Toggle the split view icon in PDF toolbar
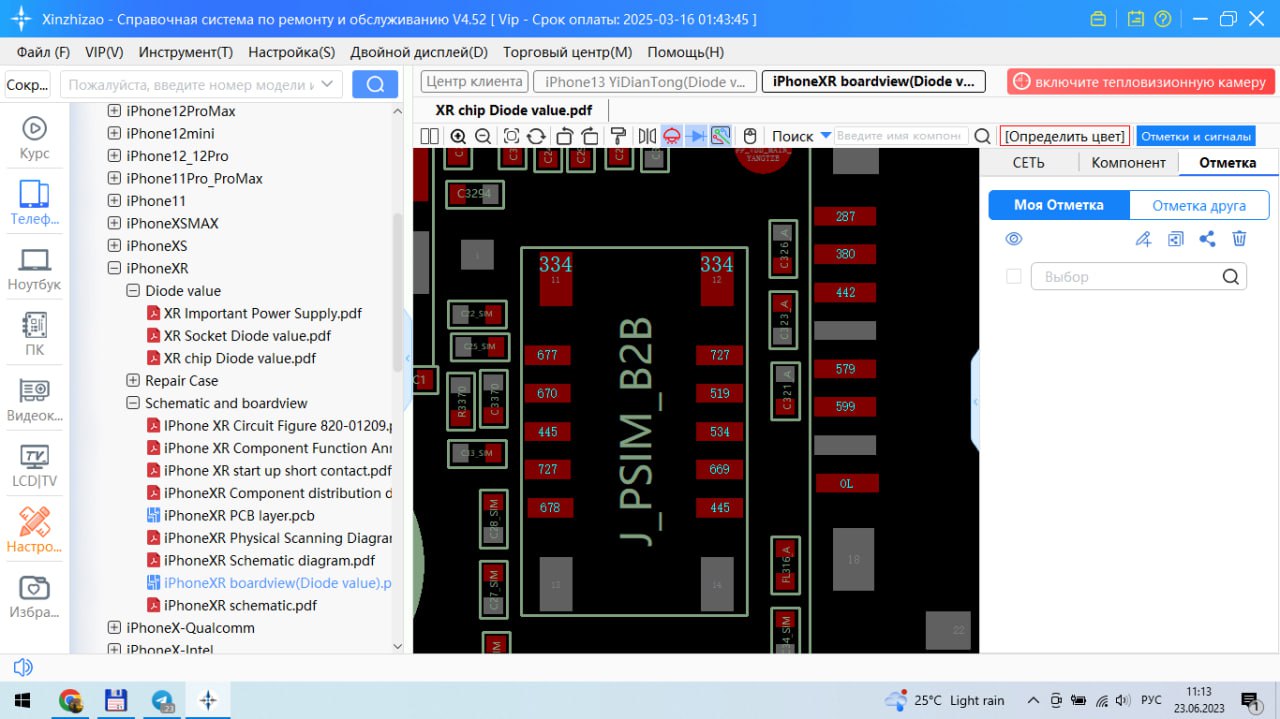Screen dimensions: 1280x719 (430, 136)
